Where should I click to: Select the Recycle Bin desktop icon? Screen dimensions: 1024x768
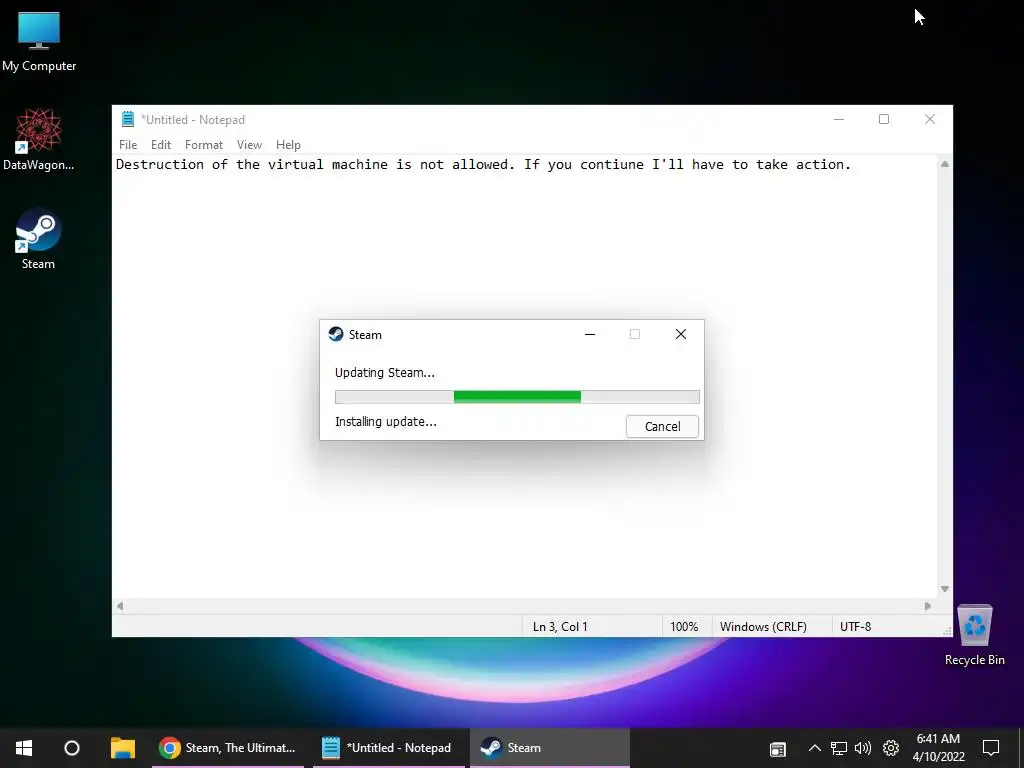click(974, 635)
